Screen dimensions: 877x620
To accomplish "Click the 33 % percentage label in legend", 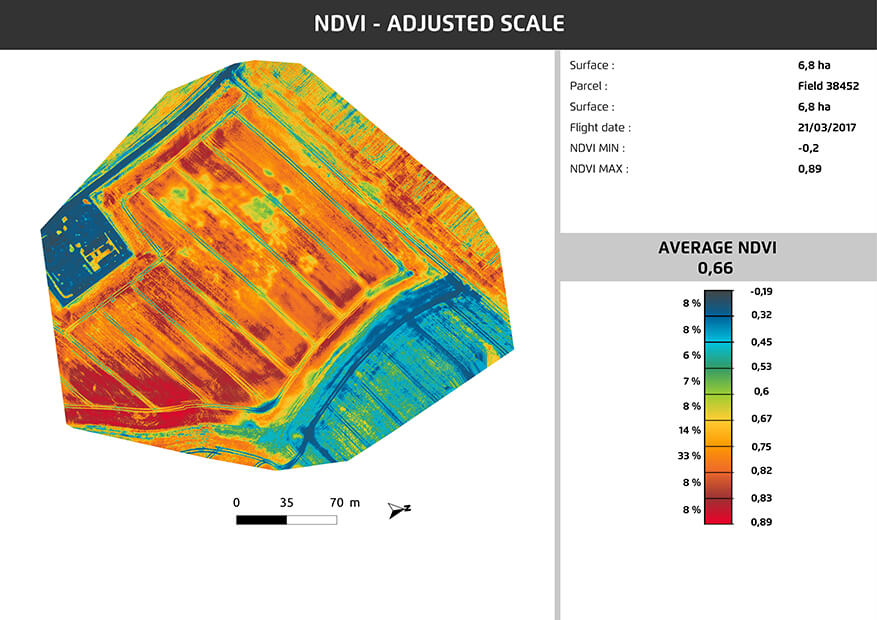I will [x=689, y=455].
